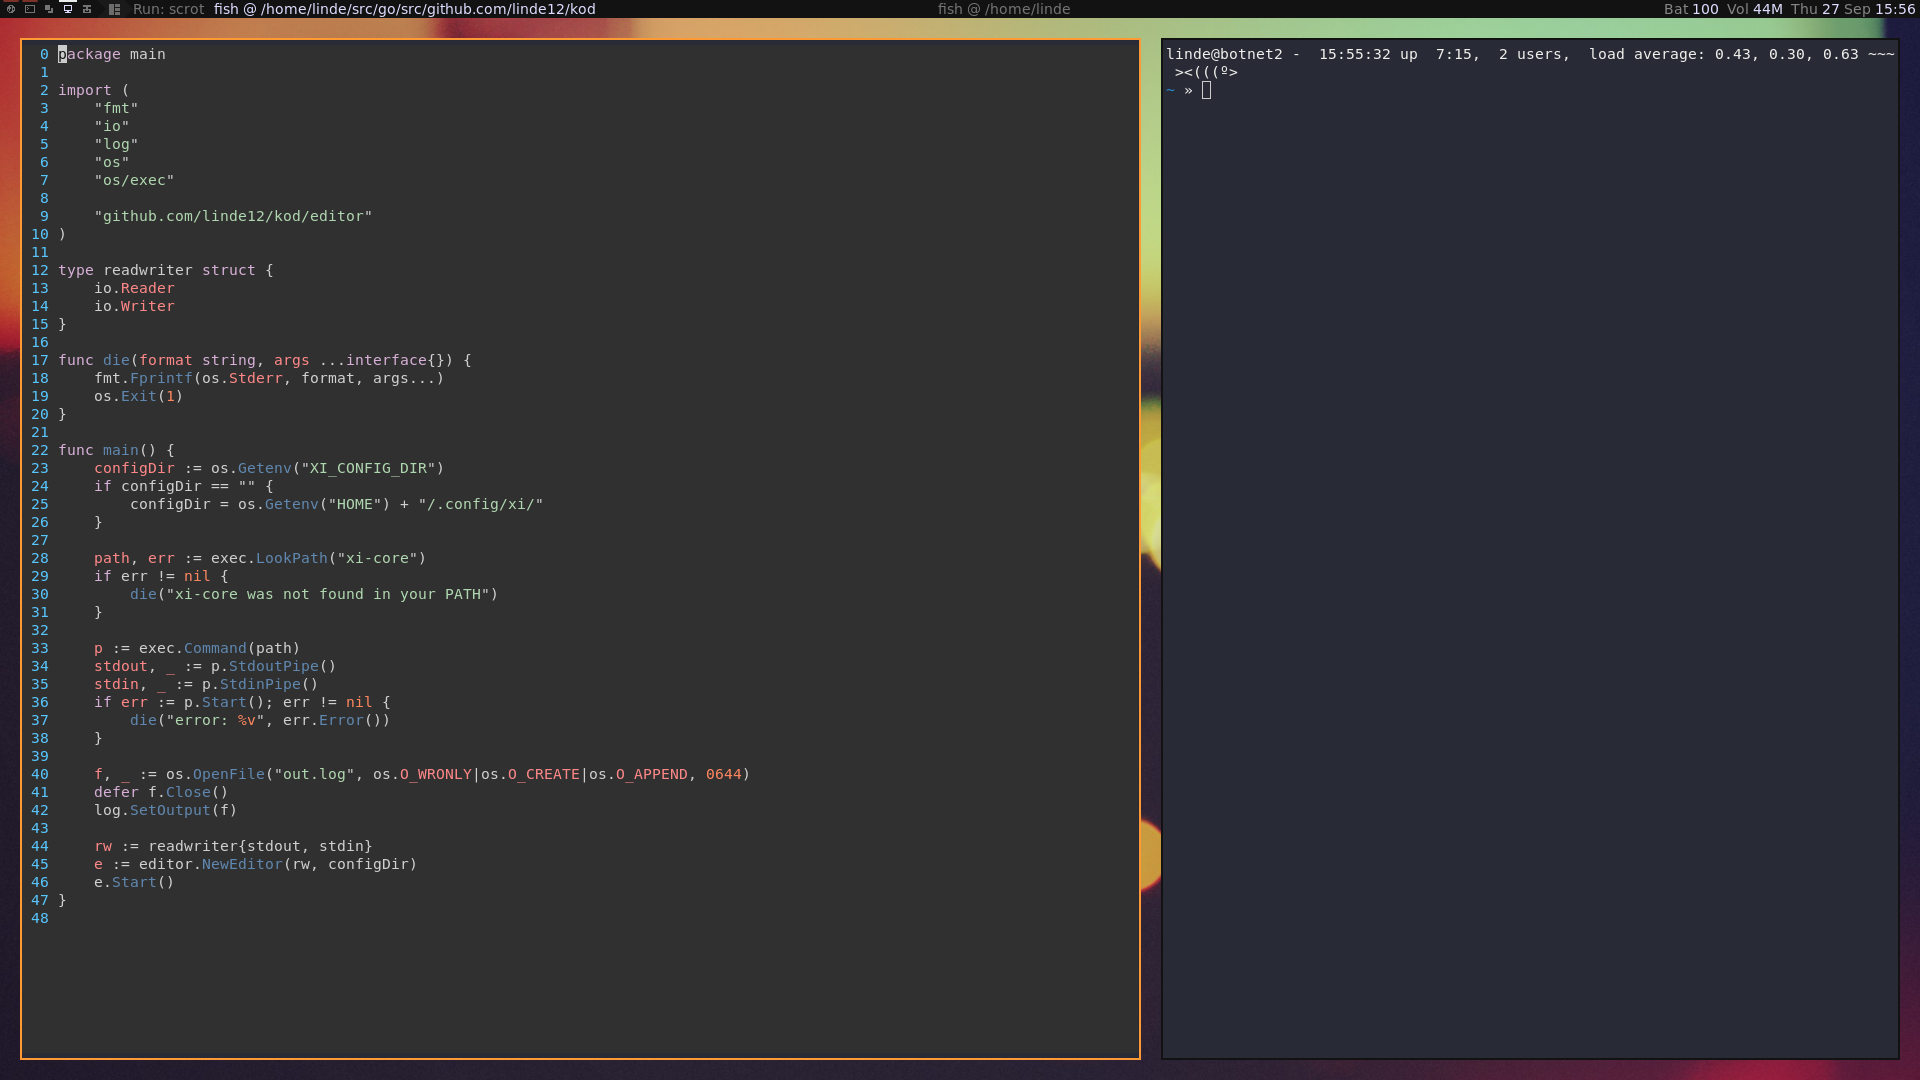Switch to the terminal workspace tag icon
Viewport: 1920px width, 1080px height.
tap(30, 9)
